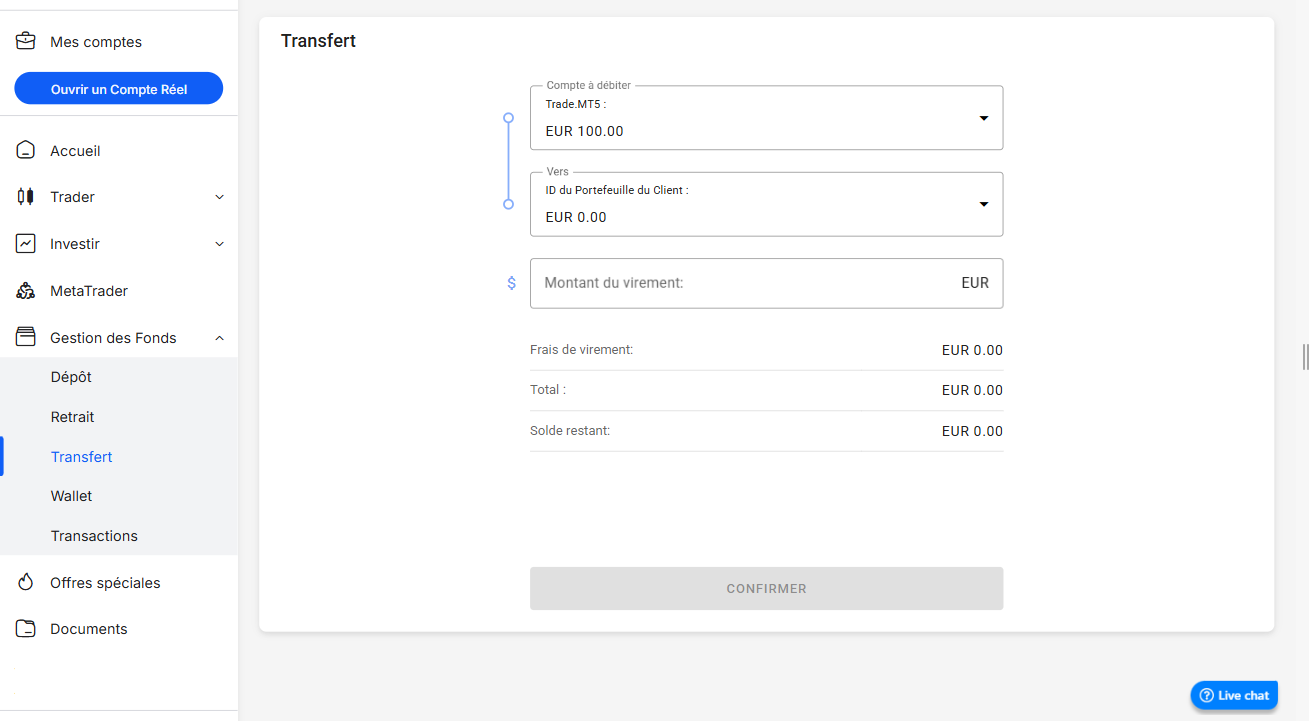1309x721 pixels.
Task: Click the MetaTrader logo icon
Action: 26,291
